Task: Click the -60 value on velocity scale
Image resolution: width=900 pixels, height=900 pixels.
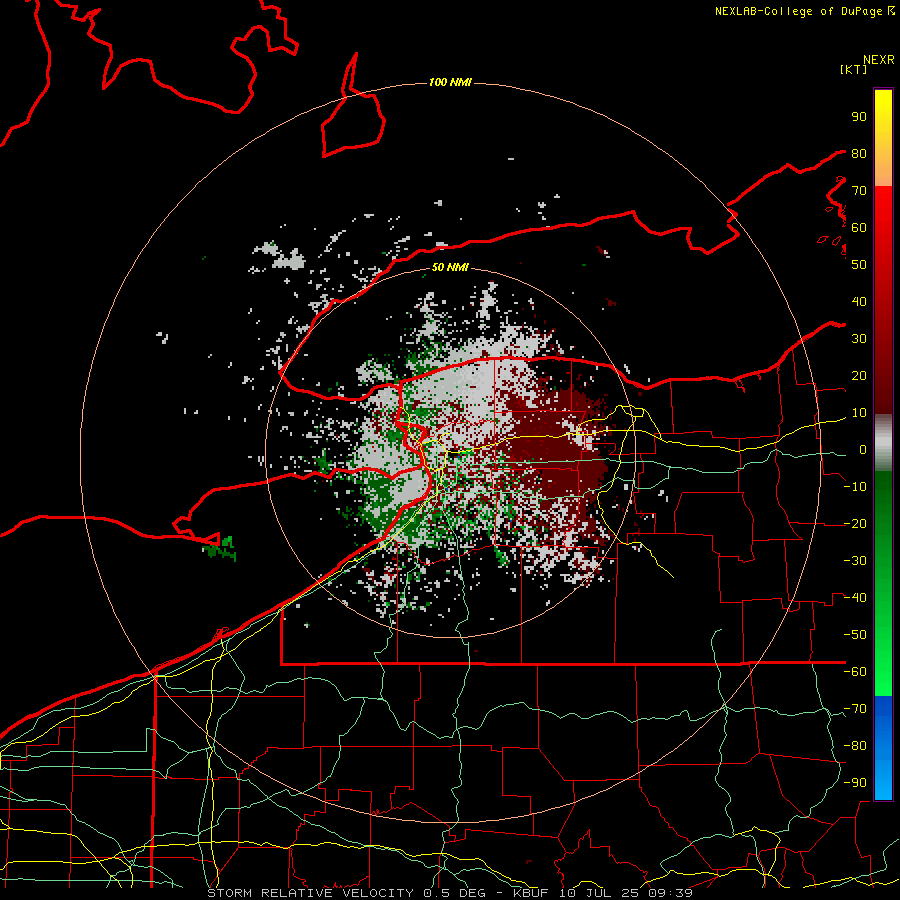Action: 855,672
